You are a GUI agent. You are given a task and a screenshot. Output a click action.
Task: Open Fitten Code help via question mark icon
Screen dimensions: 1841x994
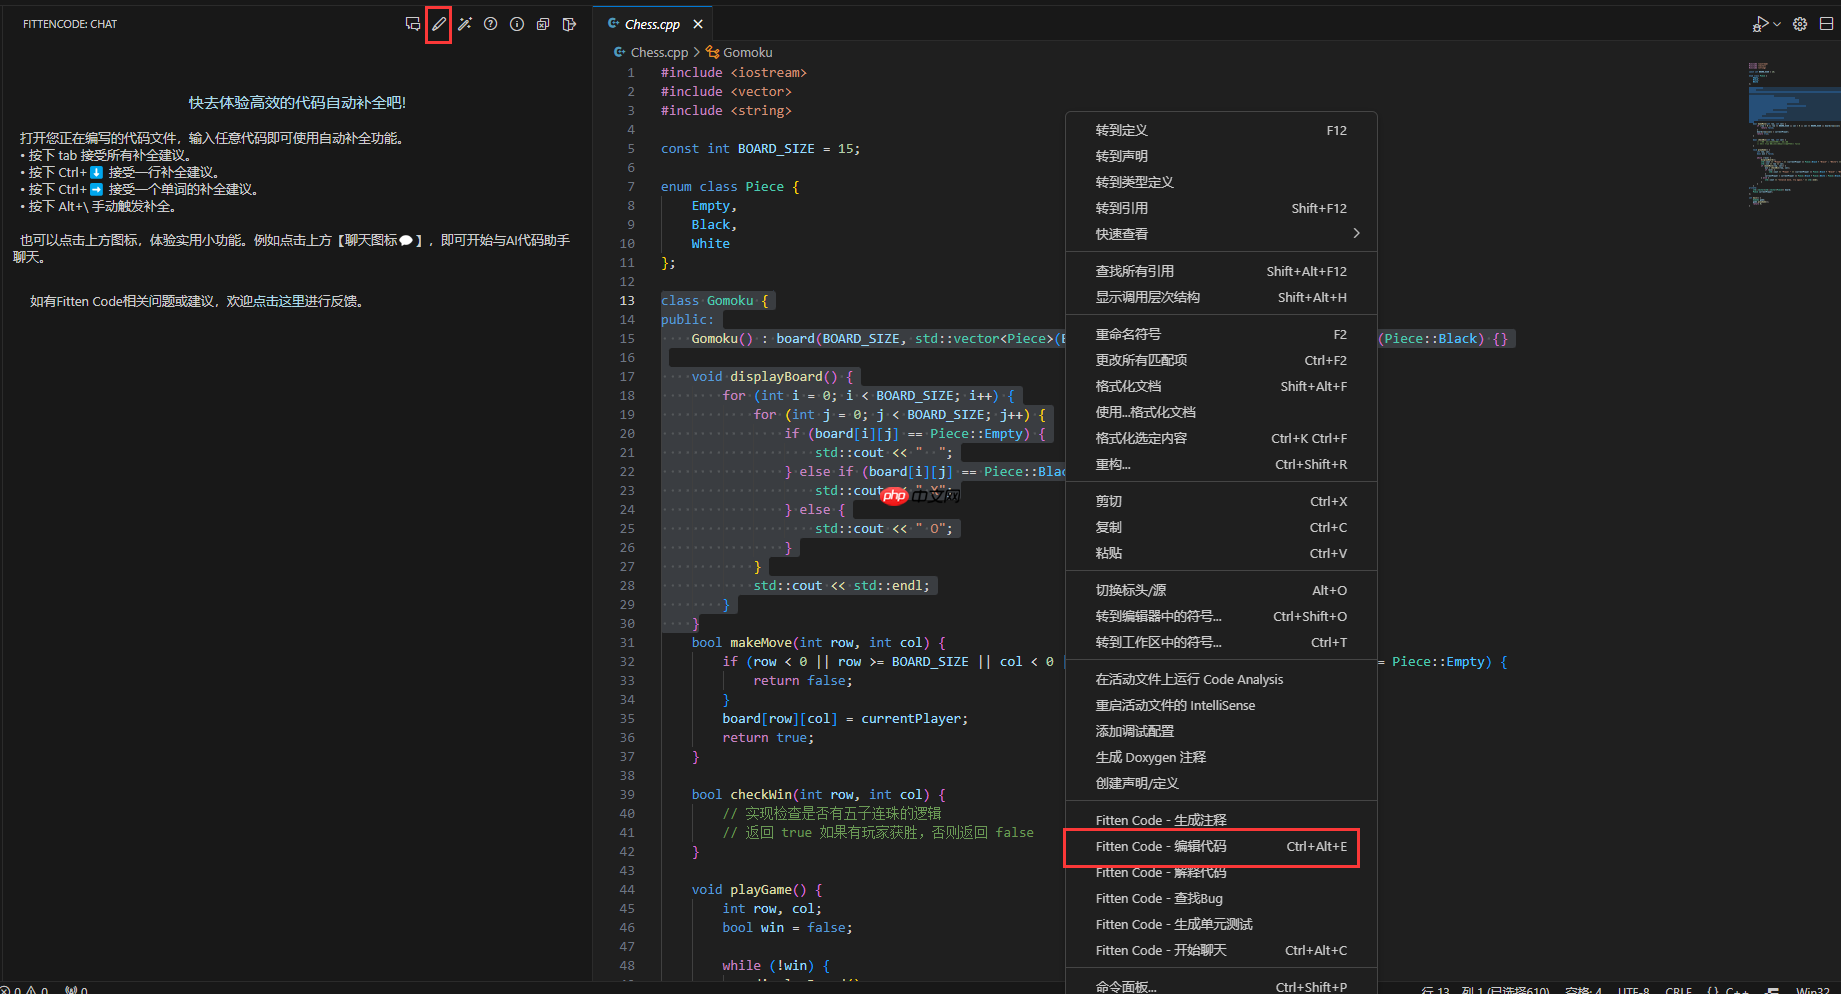490,24
